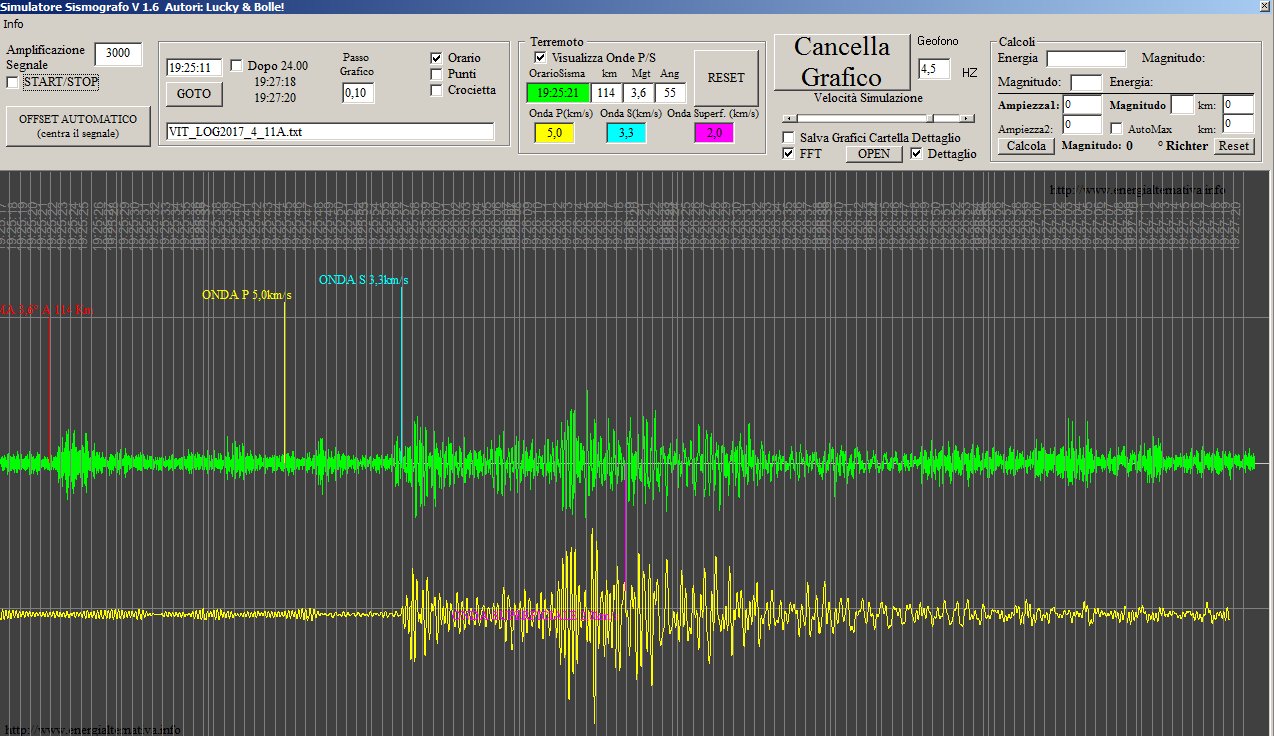Open the Info menu
1274x736 pixels.
tap(13, 23)
